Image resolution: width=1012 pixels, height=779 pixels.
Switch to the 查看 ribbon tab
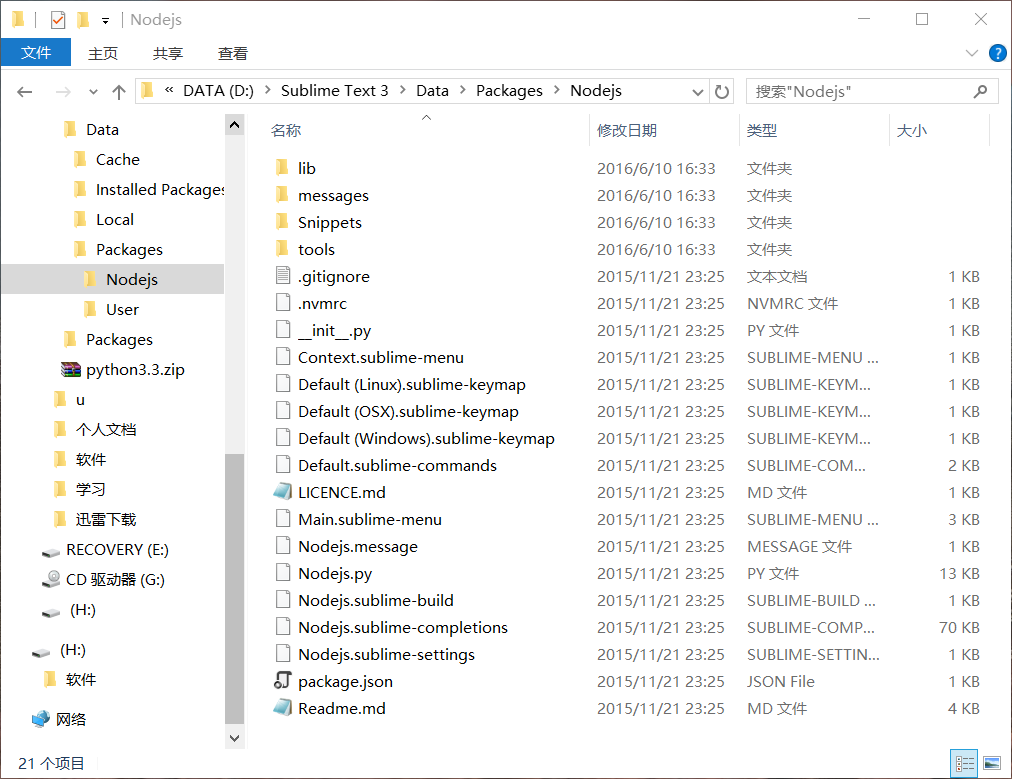point(232,53)
